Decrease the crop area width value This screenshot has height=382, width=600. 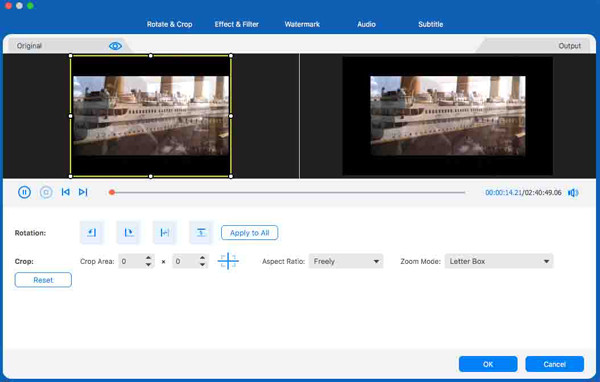click(148, 264)
